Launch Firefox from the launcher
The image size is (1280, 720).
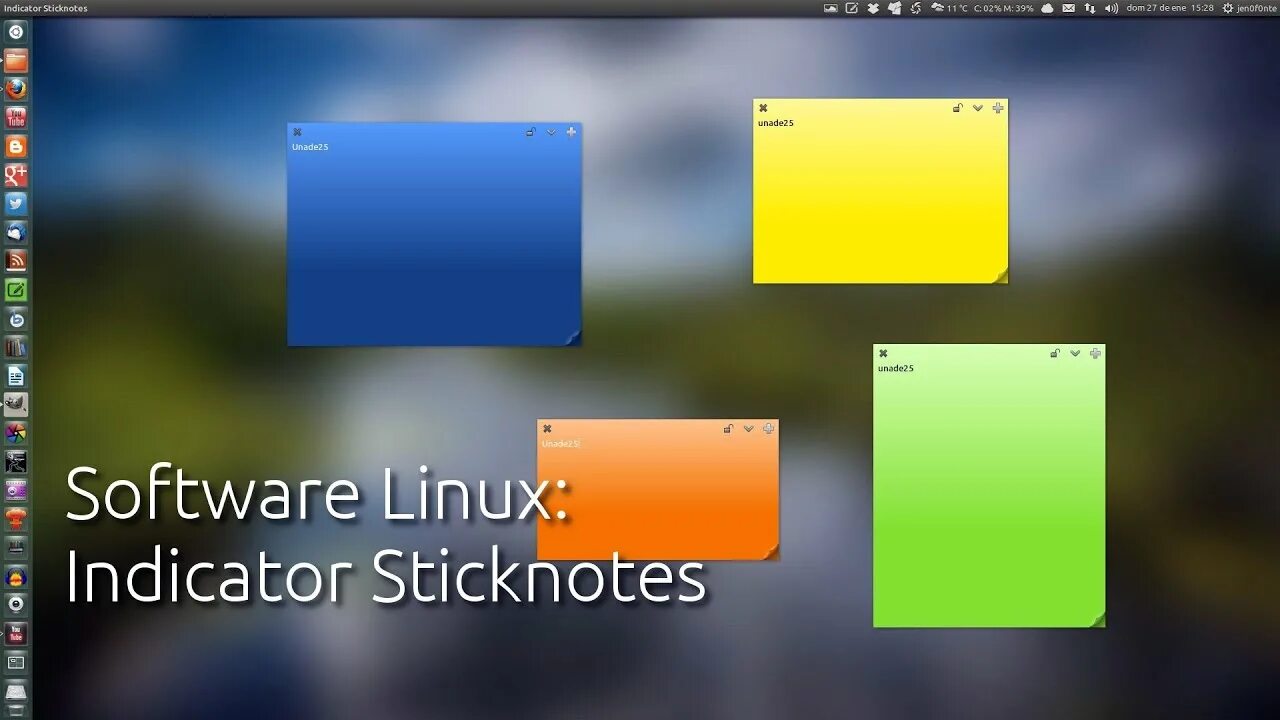click(x=15, y=89)
